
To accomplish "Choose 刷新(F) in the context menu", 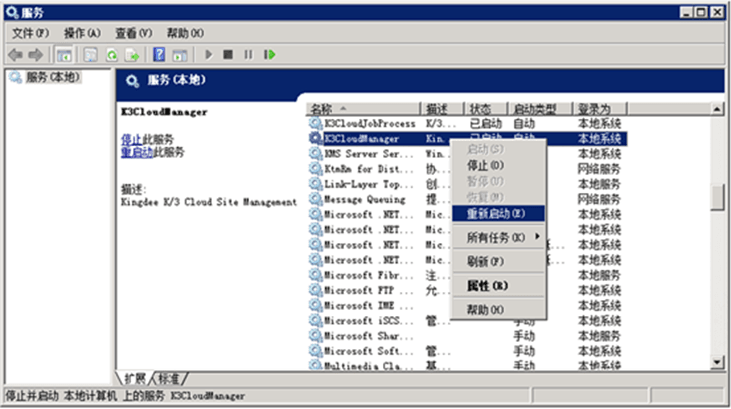I will [498, 262].
